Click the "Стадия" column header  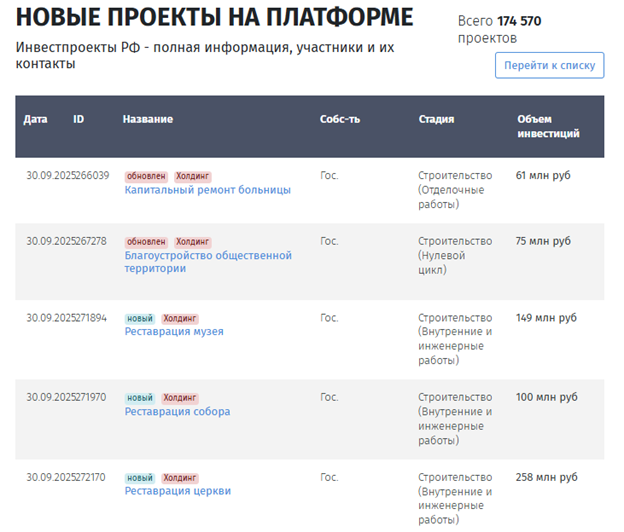click(436, 119)
